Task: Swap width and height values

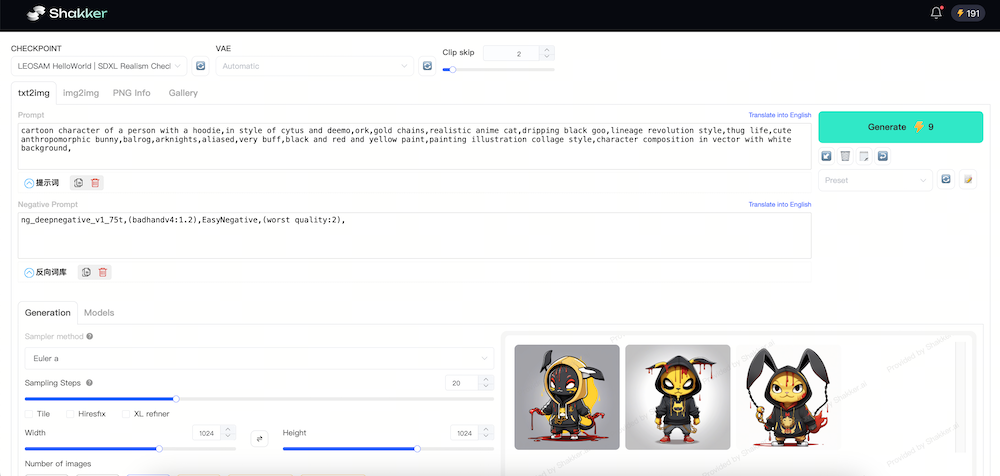Action: click(260, 438)
